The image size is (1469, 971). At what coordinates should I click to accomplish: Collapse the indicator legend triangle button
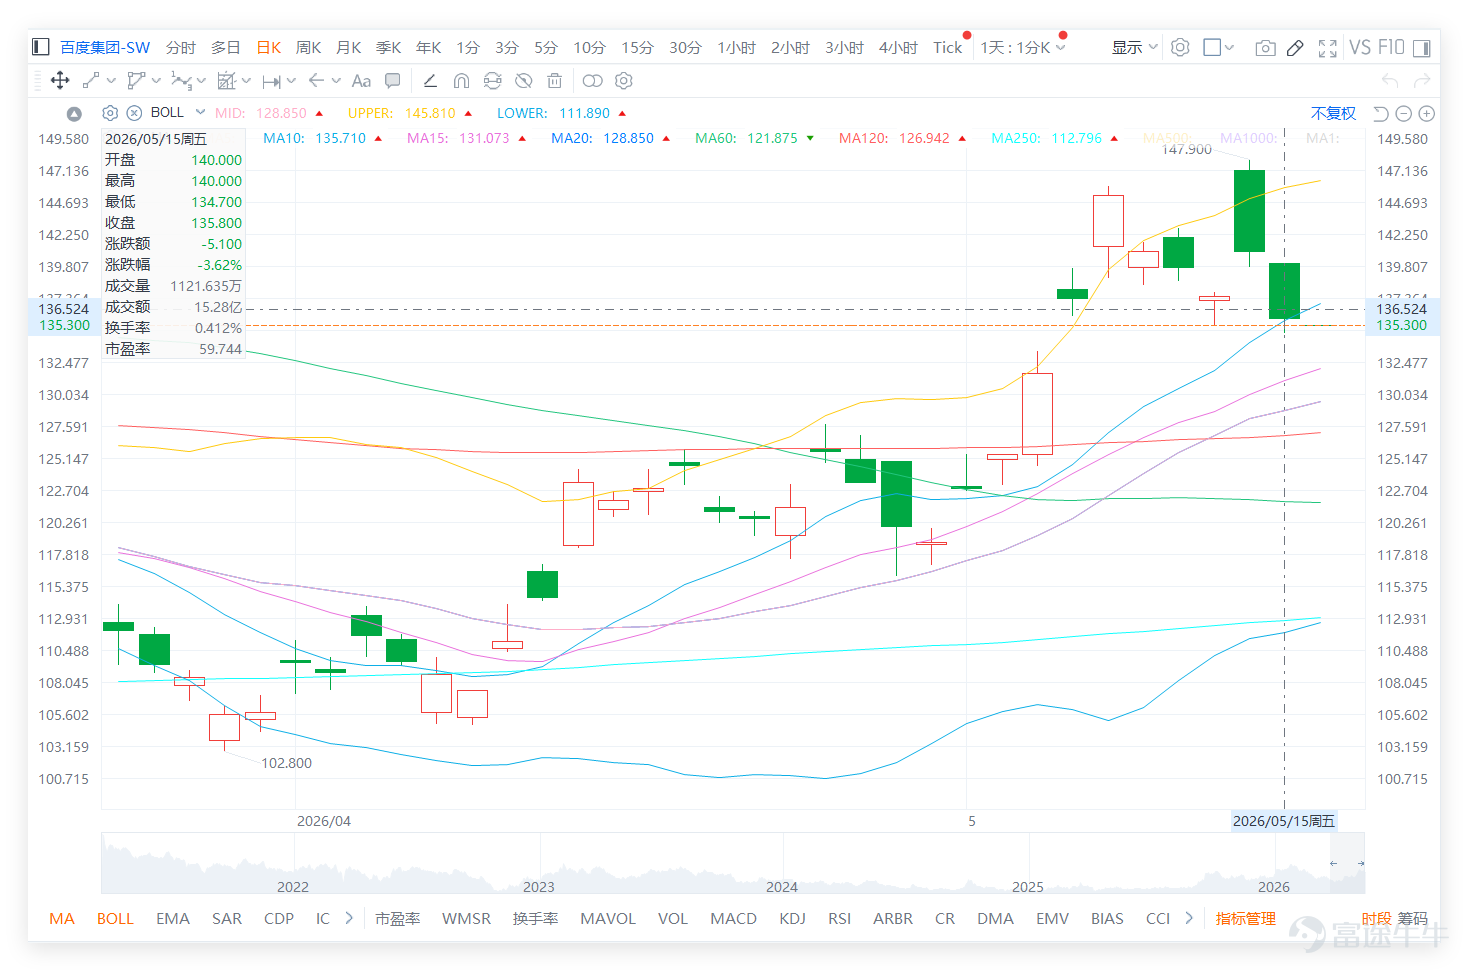click(x=74, y=113)
